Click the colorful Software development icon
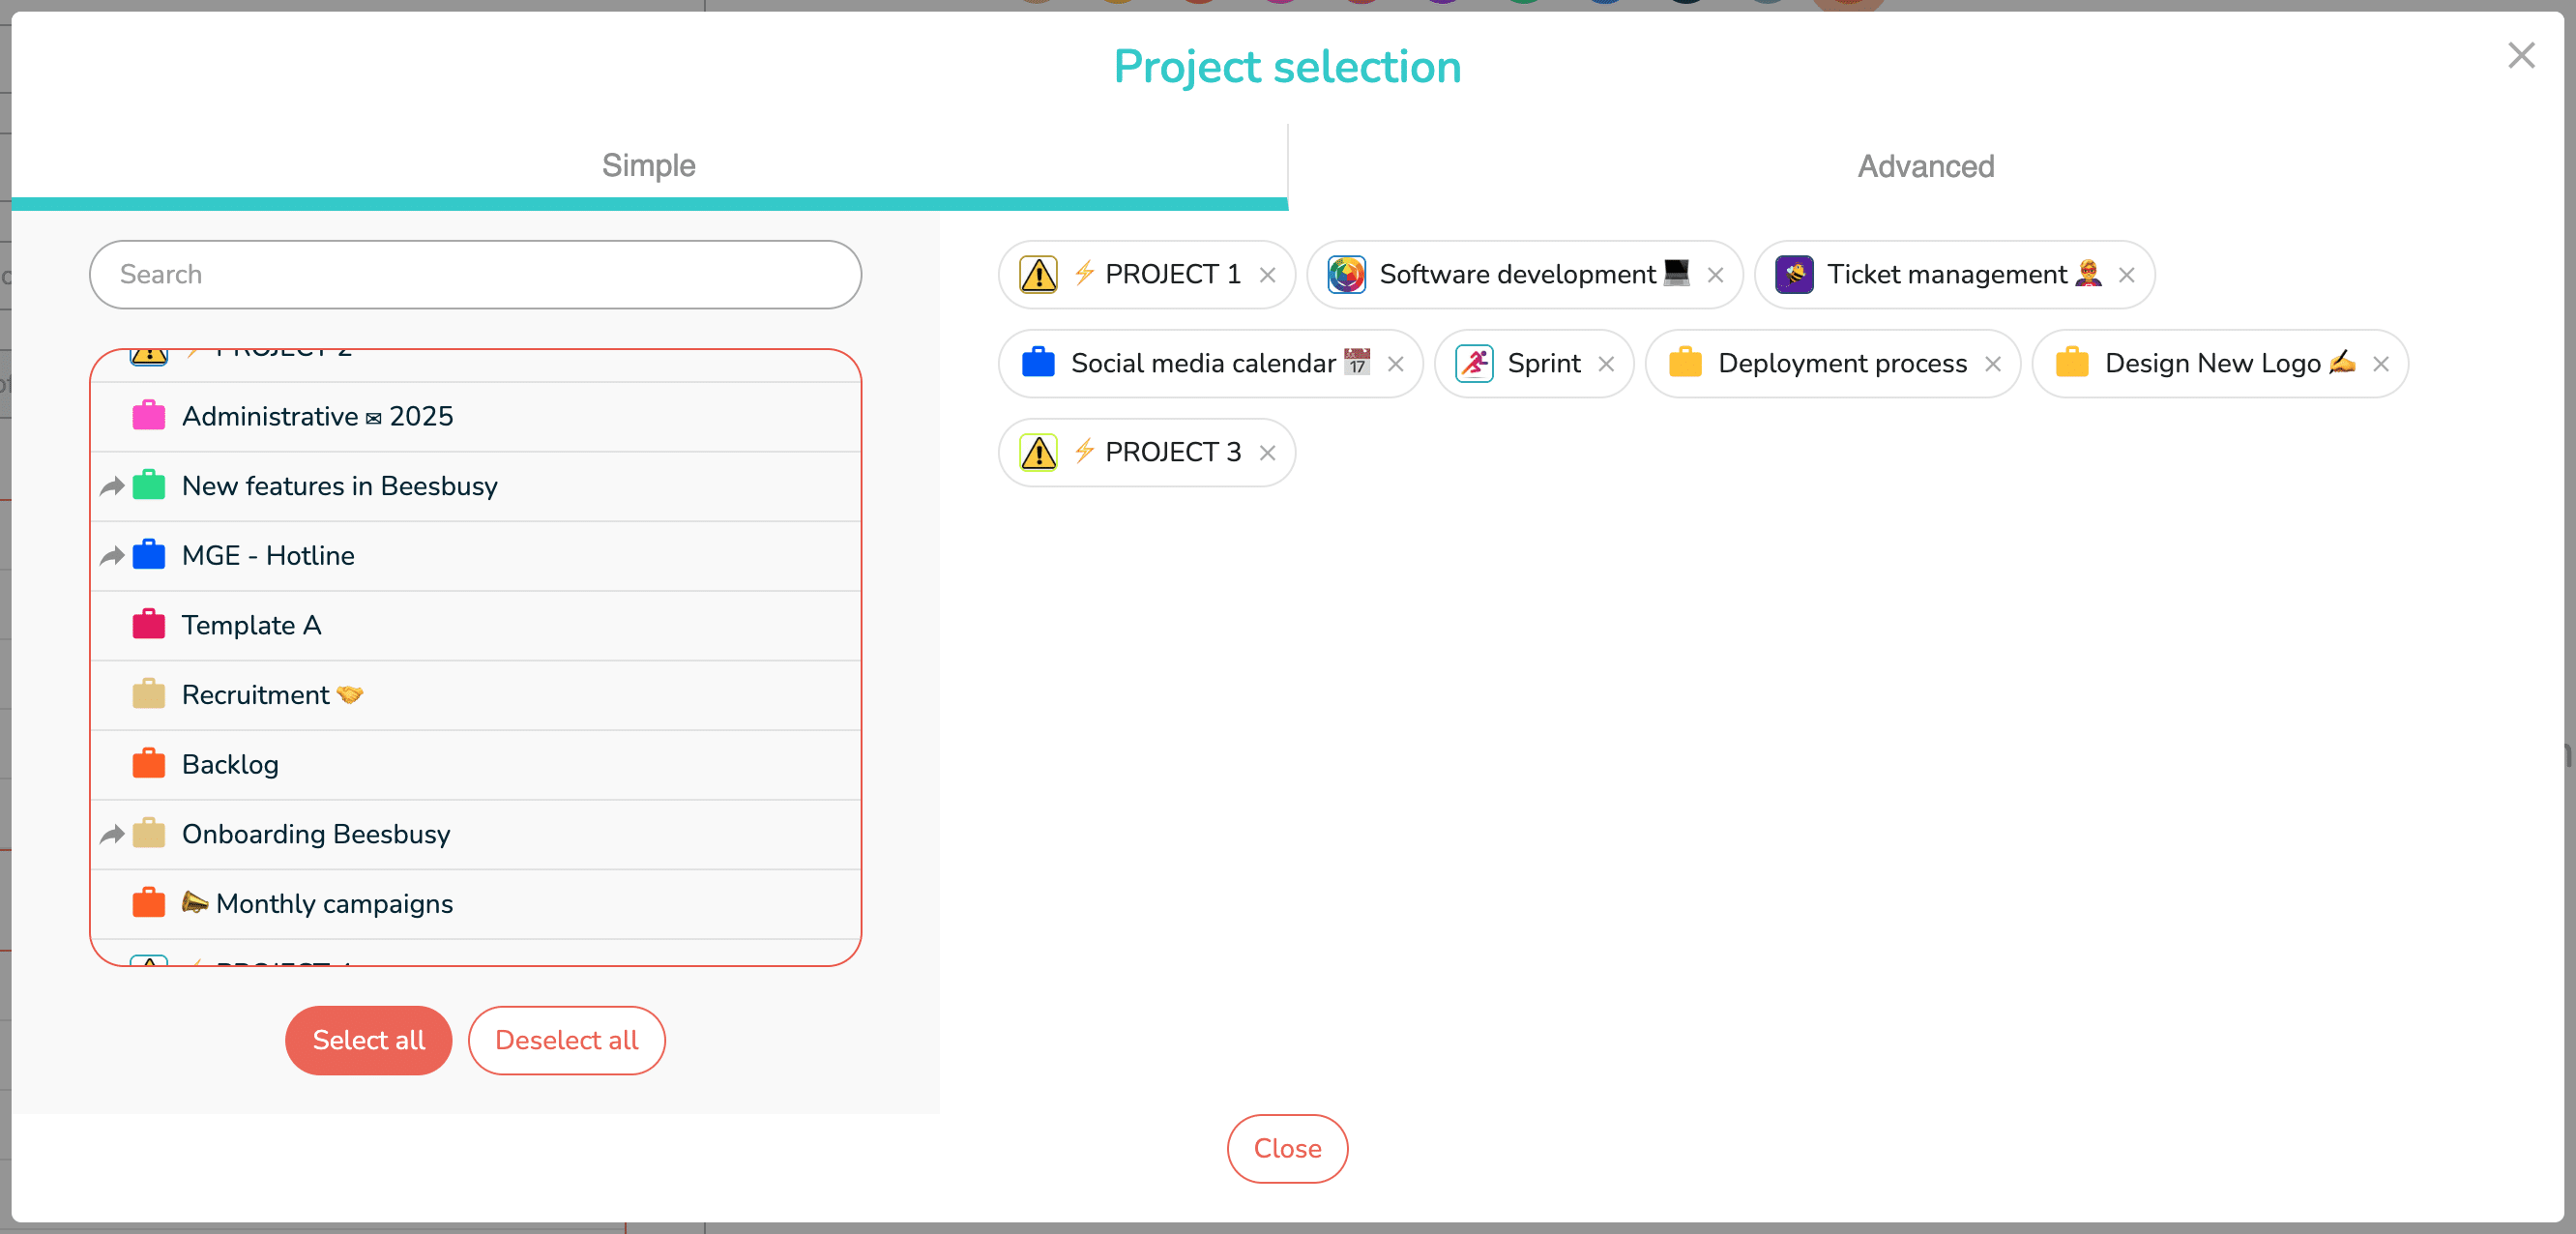Viewport: 2576px width, 1234px height. 1346,274
